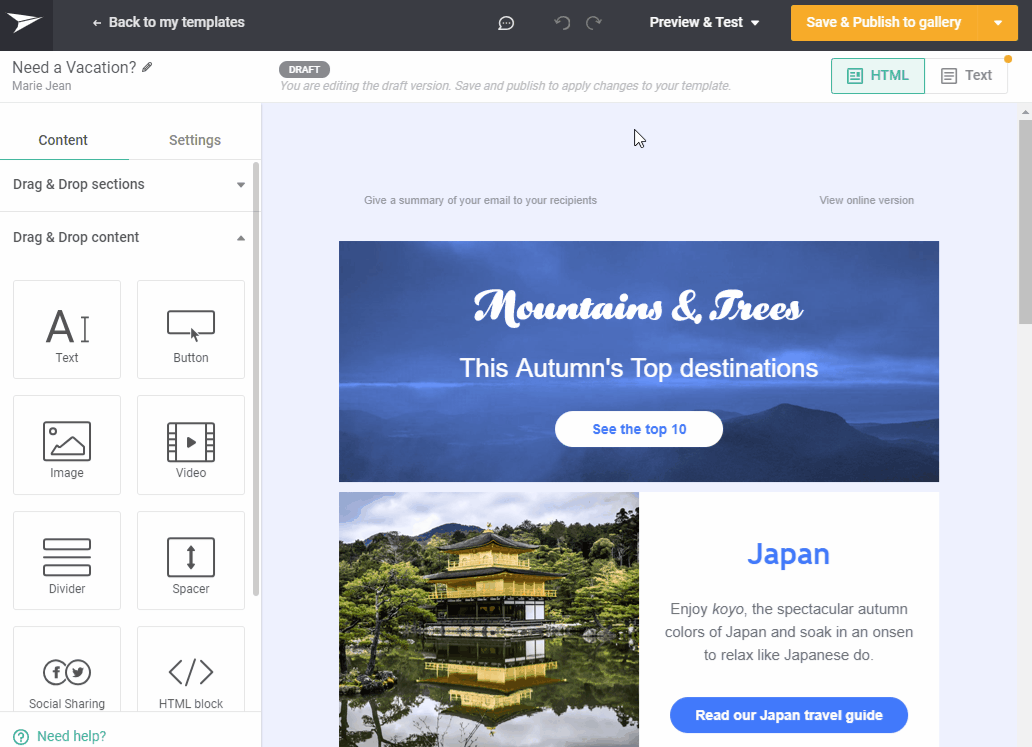Edit template name with pencil icon
1032x747 pixels.
(x=148, y=67)
